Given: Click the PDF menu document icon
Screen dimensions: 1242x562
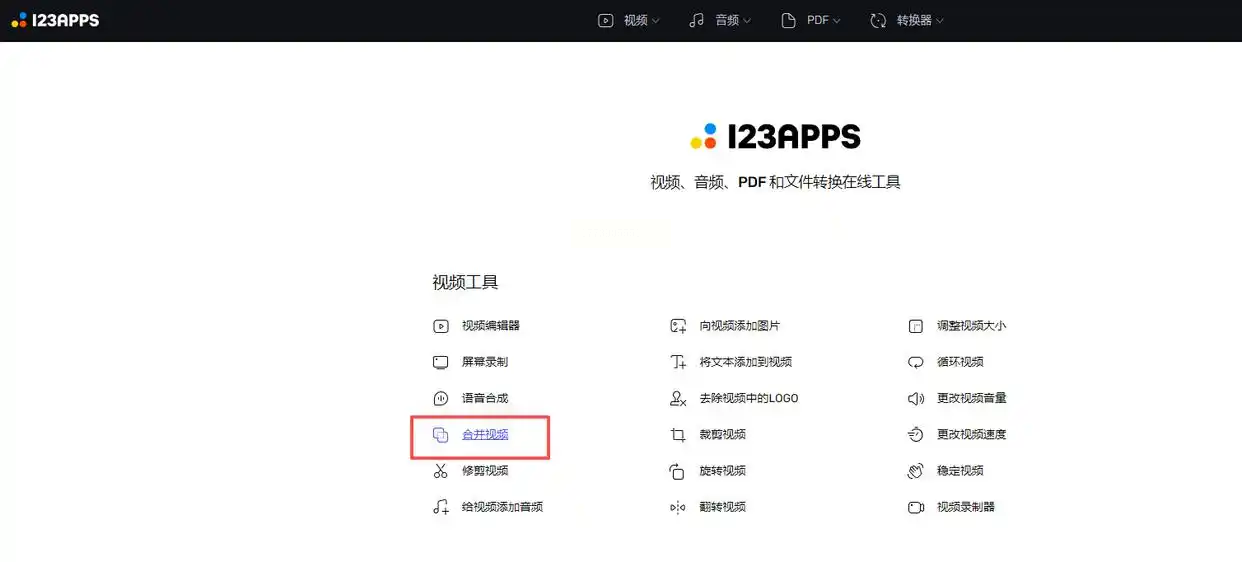Looking at the screenshot, I should click(788, 20).
